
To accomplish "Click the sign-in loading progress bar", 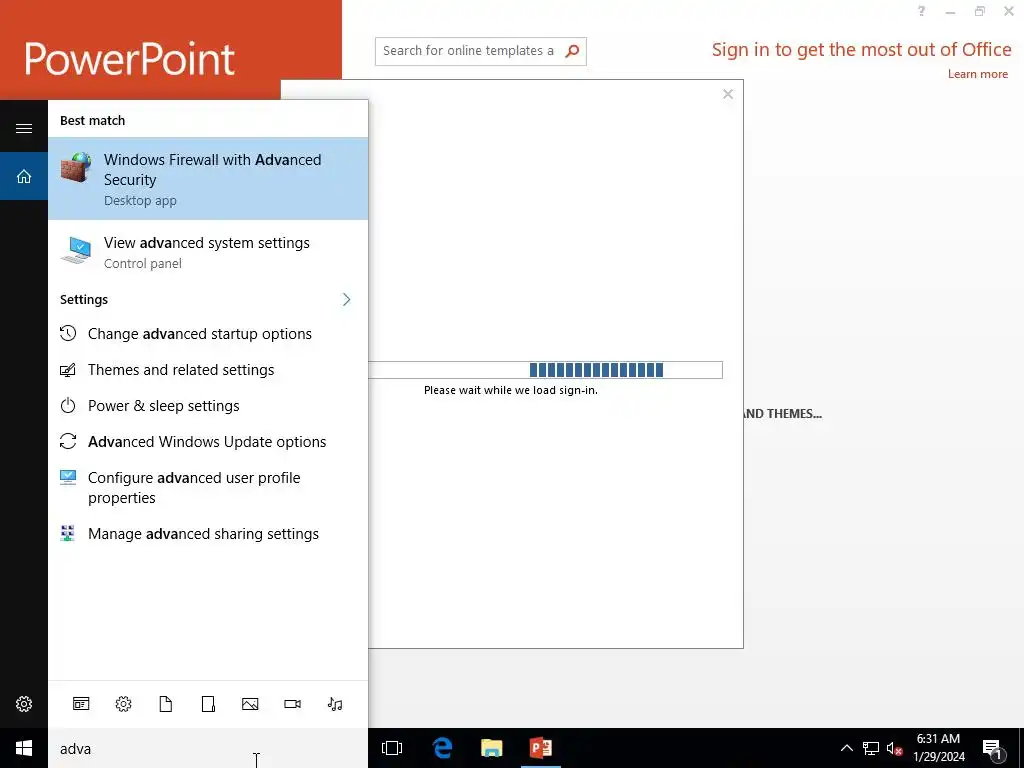I will click(545, 370).
